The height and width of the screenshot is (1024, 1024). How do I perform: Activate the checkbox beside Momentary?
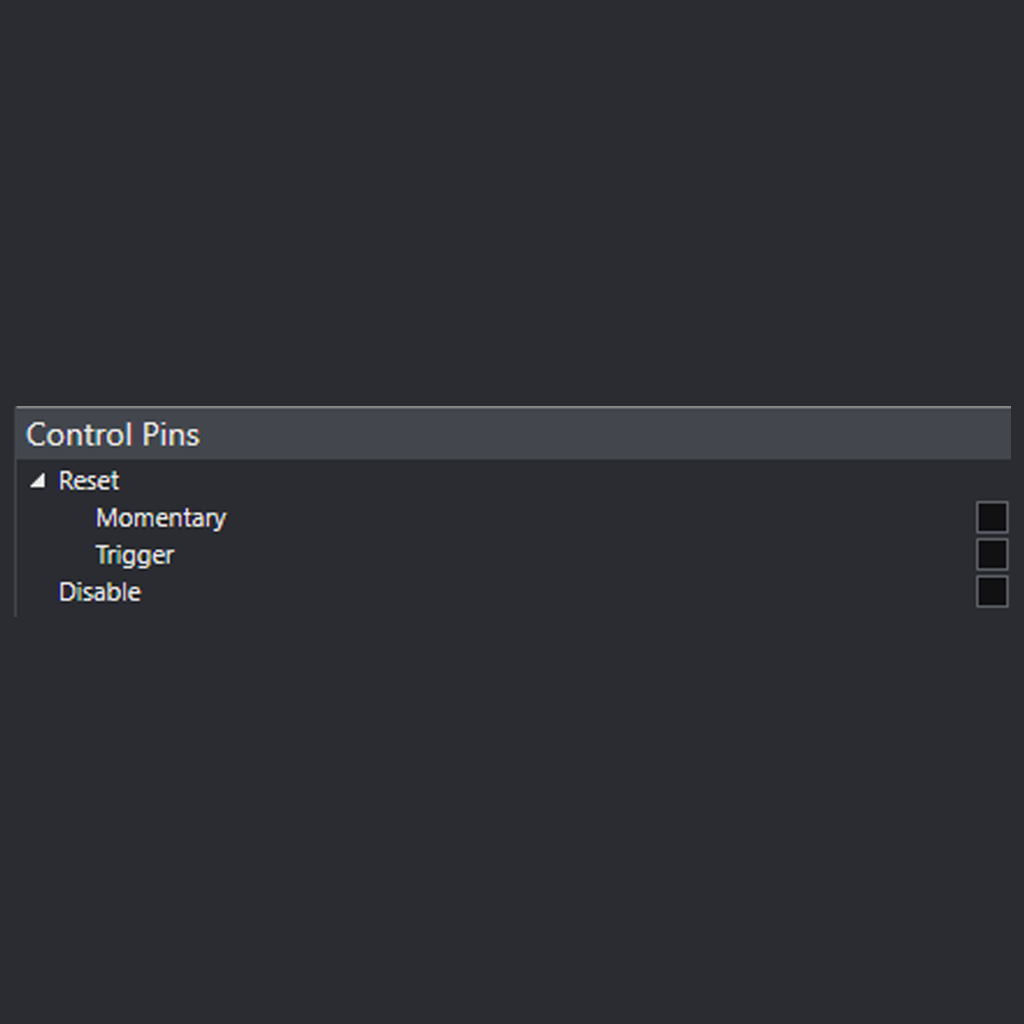pyautogui.click(x=991, y=516)
